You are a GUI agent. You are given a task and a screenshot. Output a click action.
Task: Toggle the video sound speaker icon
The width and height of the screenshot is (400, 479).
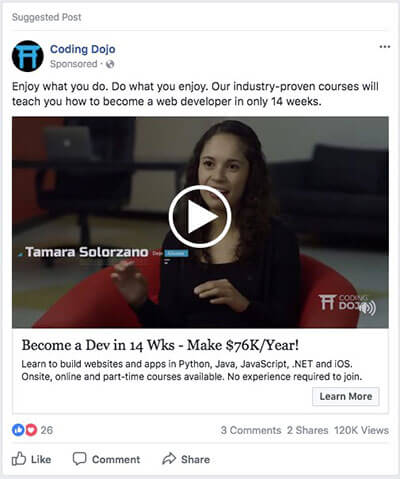pyautogui.click(x=369, y=307)
